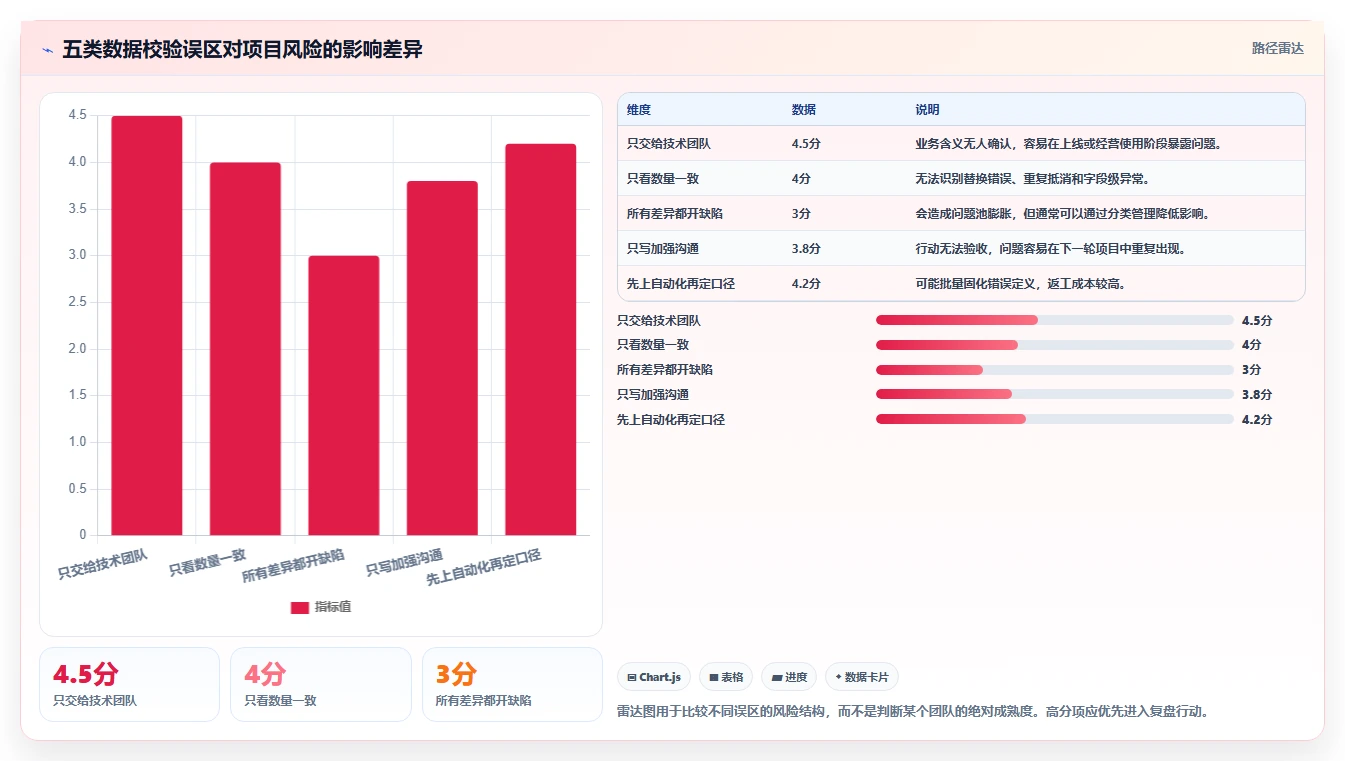Click the 3.8分 value beside its progress bar

1257,395
